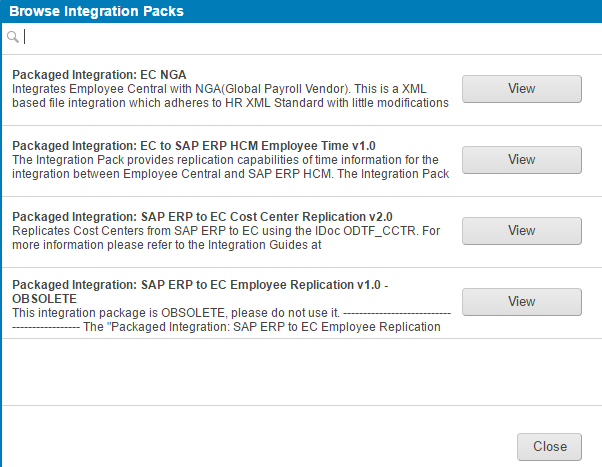602x467 pixels.
Task: Close the Browse Integration Packs dialog
Action: (x=549, y=447)
